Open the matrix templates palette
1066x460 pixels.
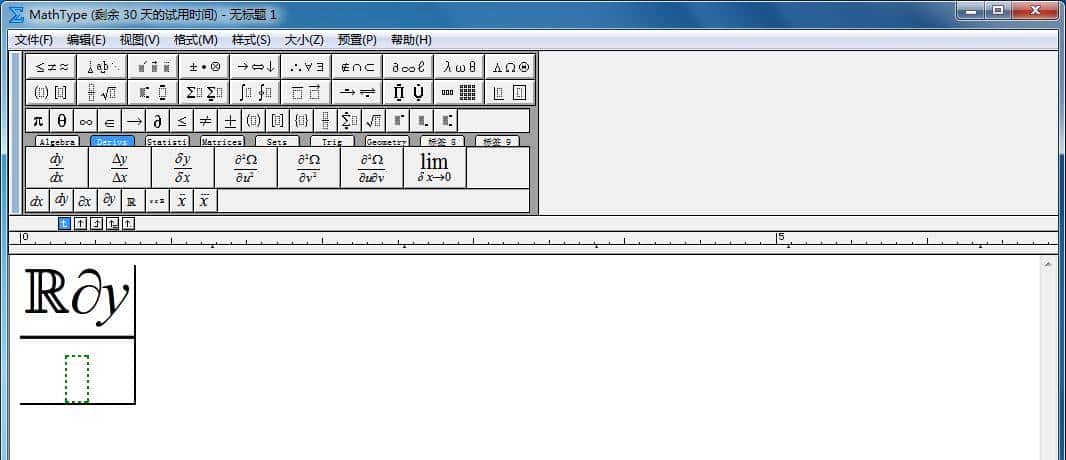[x=459, y=92]
